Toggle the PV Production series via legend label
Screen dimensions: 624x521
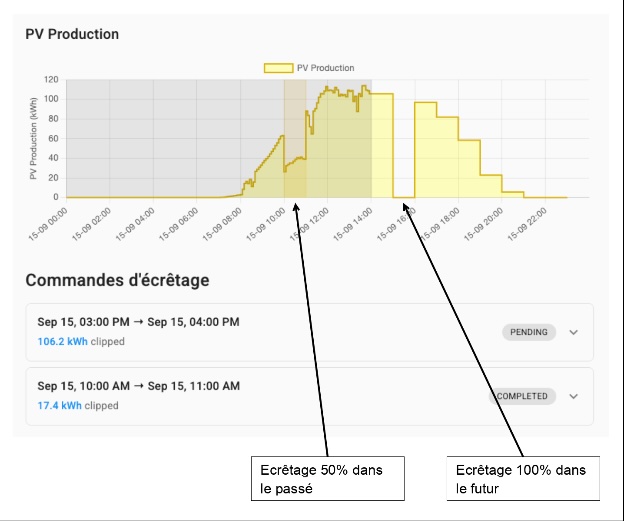coord(325,68)
